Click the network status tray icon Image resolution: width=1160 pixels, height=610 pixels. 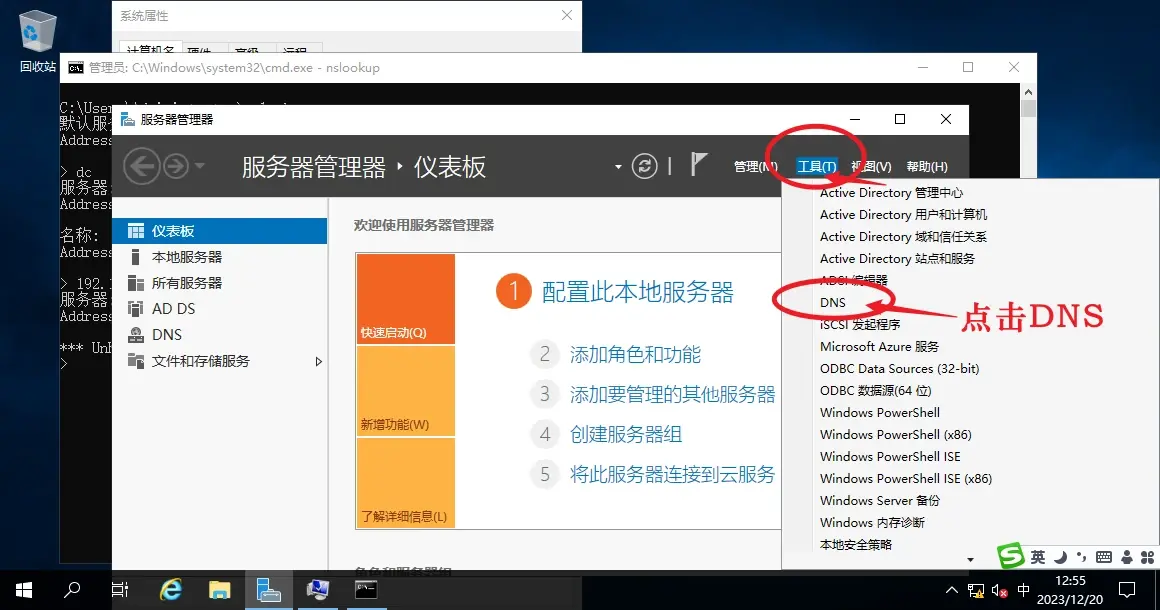976,591
